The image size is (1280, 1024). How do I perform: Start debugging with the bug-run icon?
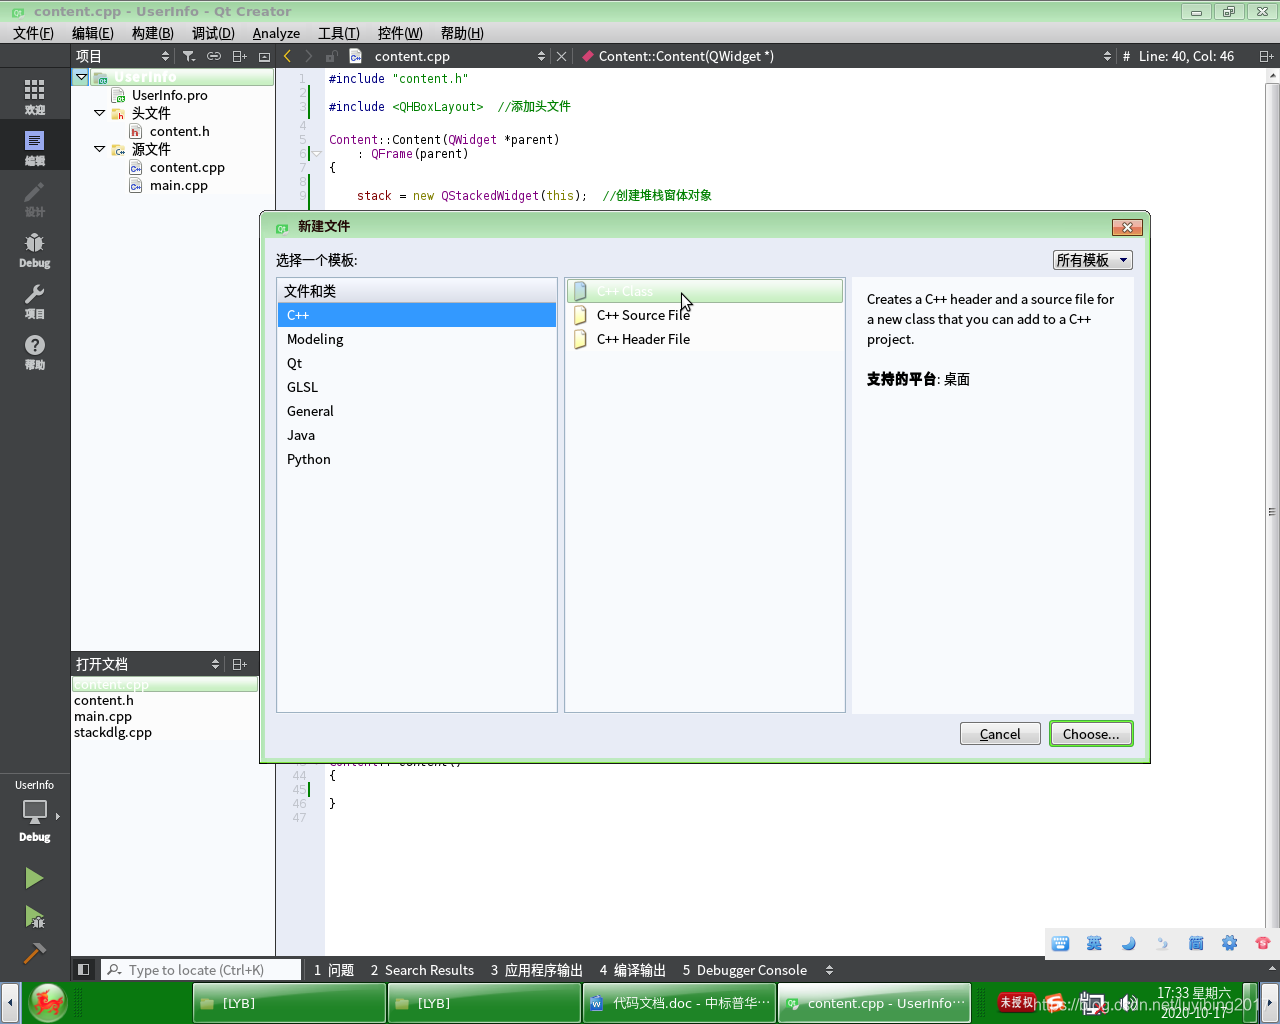tap(34, 916)
